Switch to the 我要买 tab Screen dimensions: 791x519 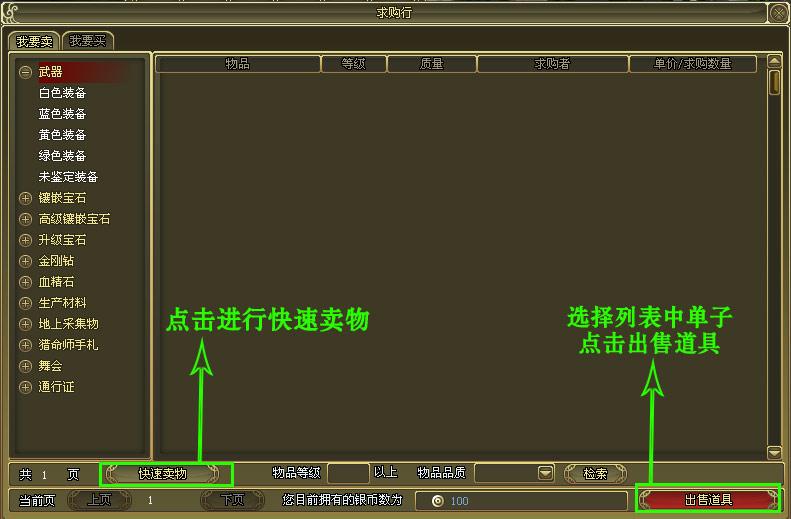pos(88,40)
